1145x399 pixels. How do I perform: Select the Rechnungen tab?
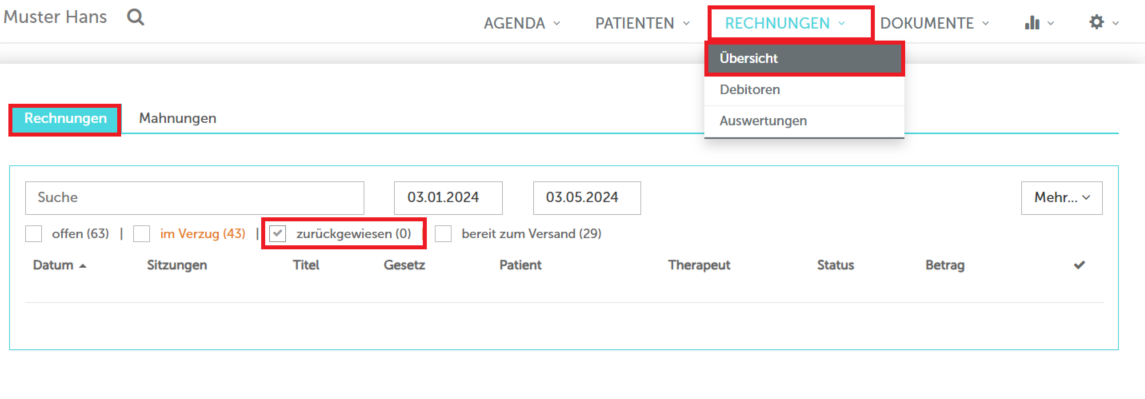tap(65, 118)
